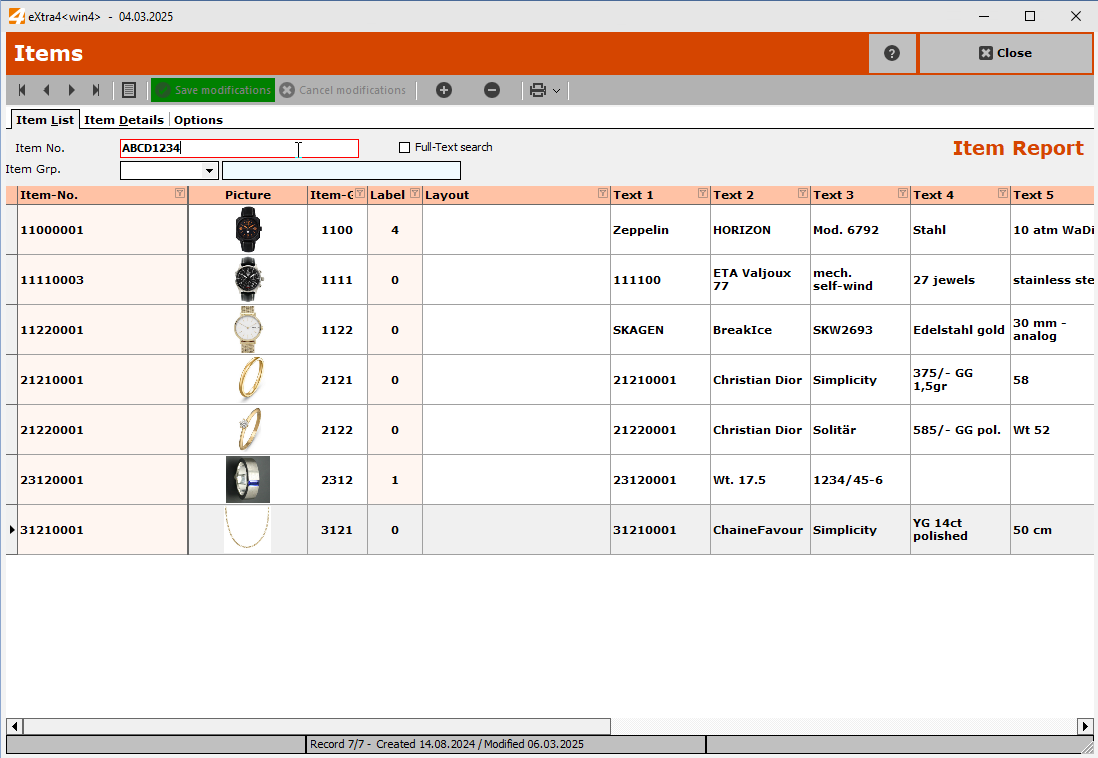The height and width of the screenshot is (758, 1098).
Task: Open the Options tab
Action: (x=198, y=120)
